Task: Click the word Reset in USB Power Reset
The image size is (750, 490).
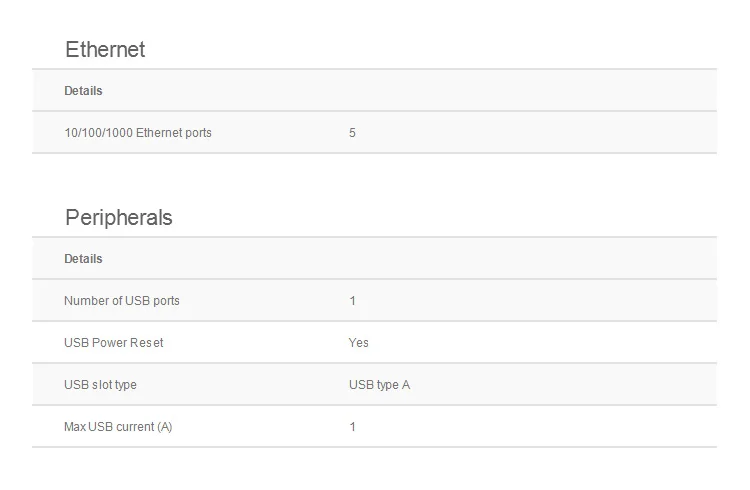Action: click(145, 343)
